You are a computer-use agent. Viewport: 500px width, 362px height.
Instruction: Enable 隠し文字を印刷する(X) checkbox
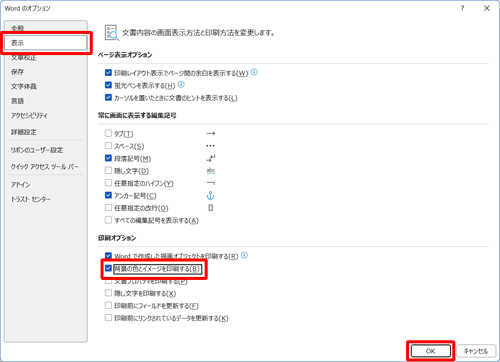(108, 293)
